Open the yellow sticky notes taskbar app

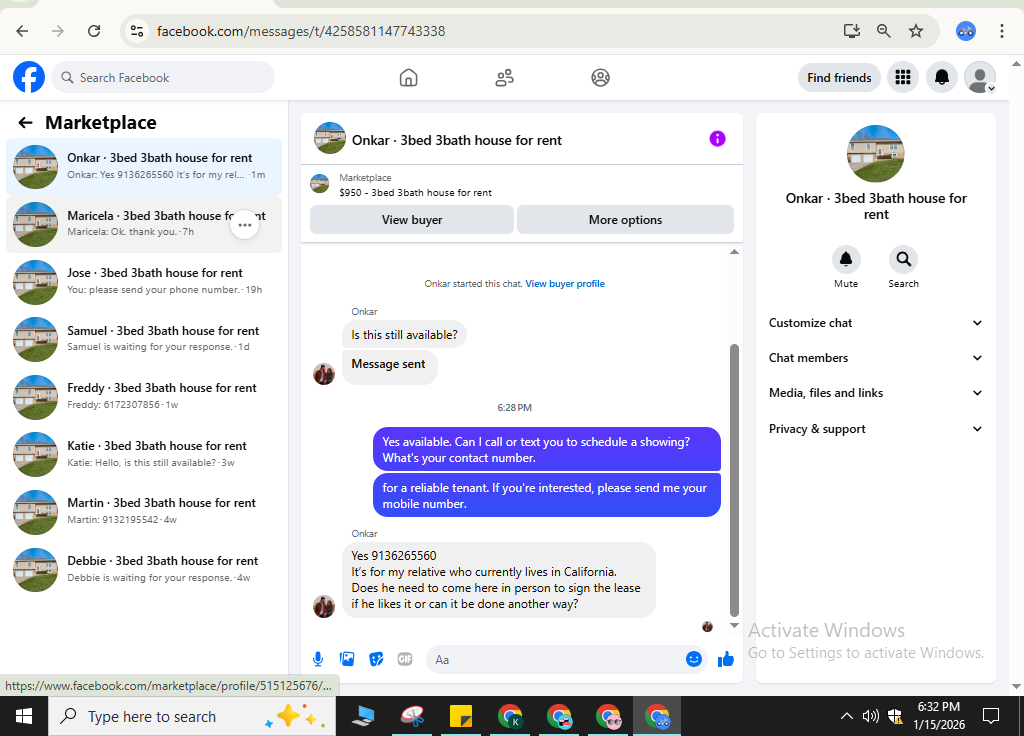[461, 716]
